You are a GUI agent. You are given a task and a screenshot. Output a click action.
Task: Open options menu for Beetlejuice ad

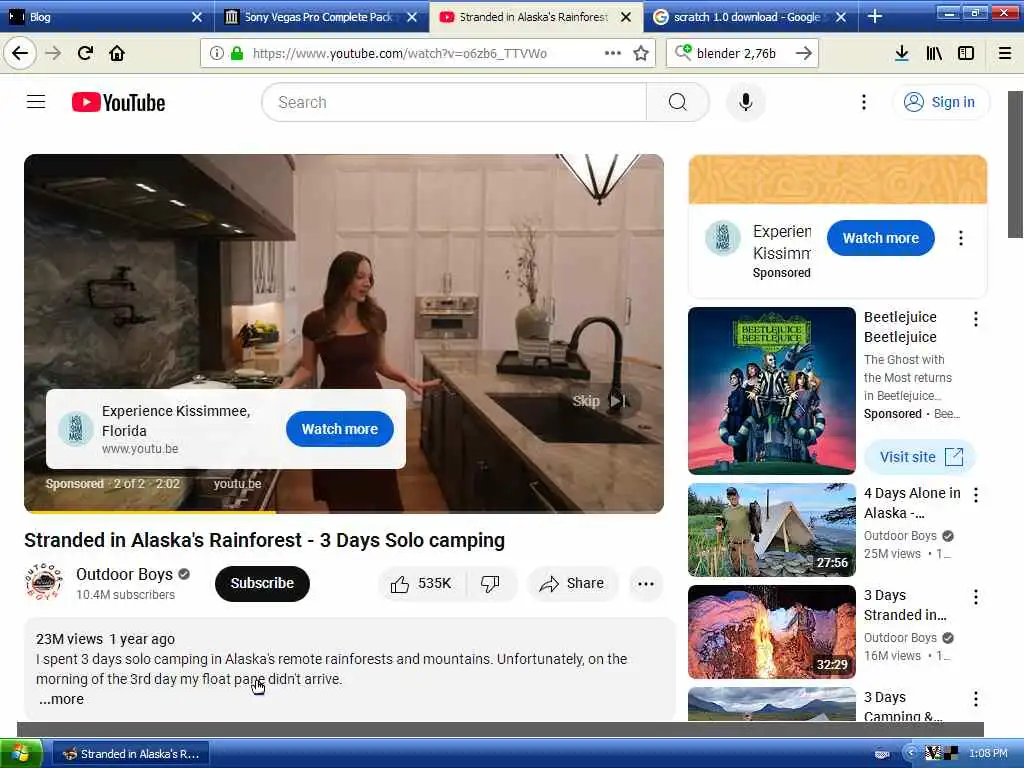(976, 319)
